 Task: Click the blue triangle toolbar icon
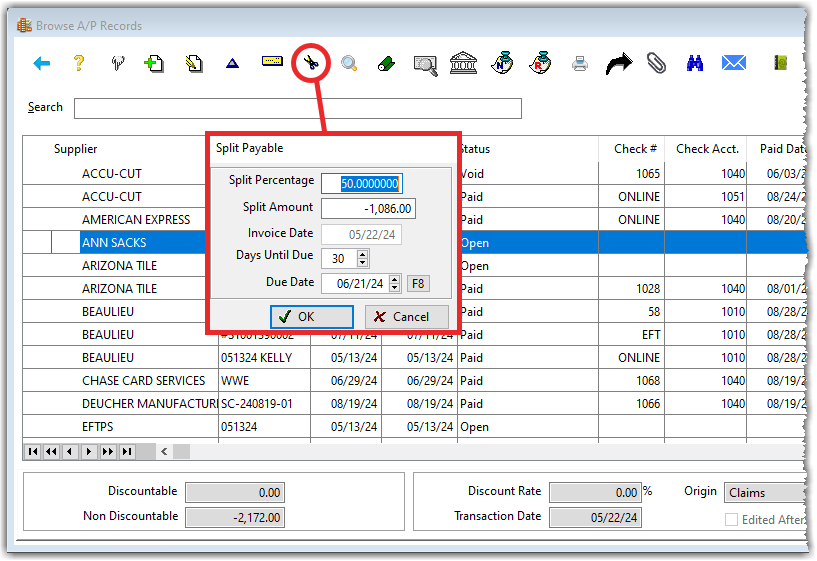[x=232, y=64]
